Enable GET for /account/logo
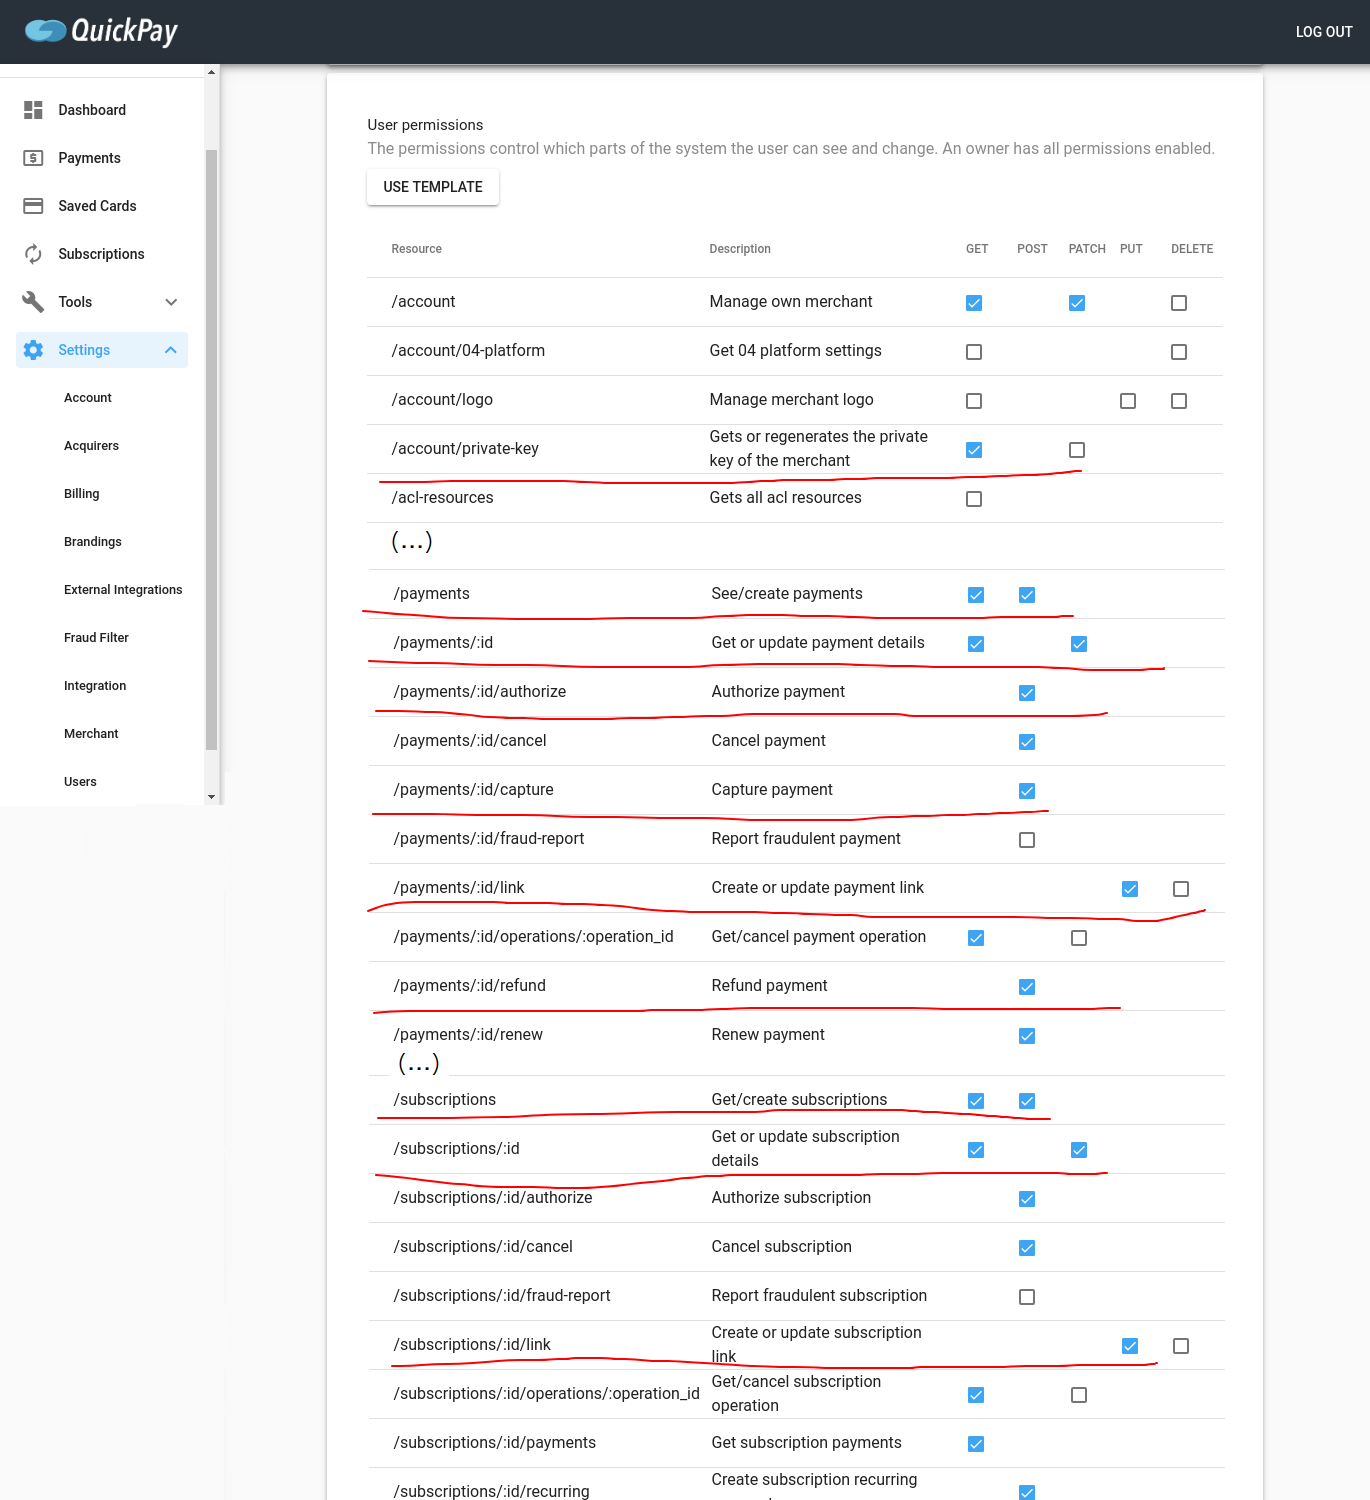The image size is (1370, 1500). [974, 401]
